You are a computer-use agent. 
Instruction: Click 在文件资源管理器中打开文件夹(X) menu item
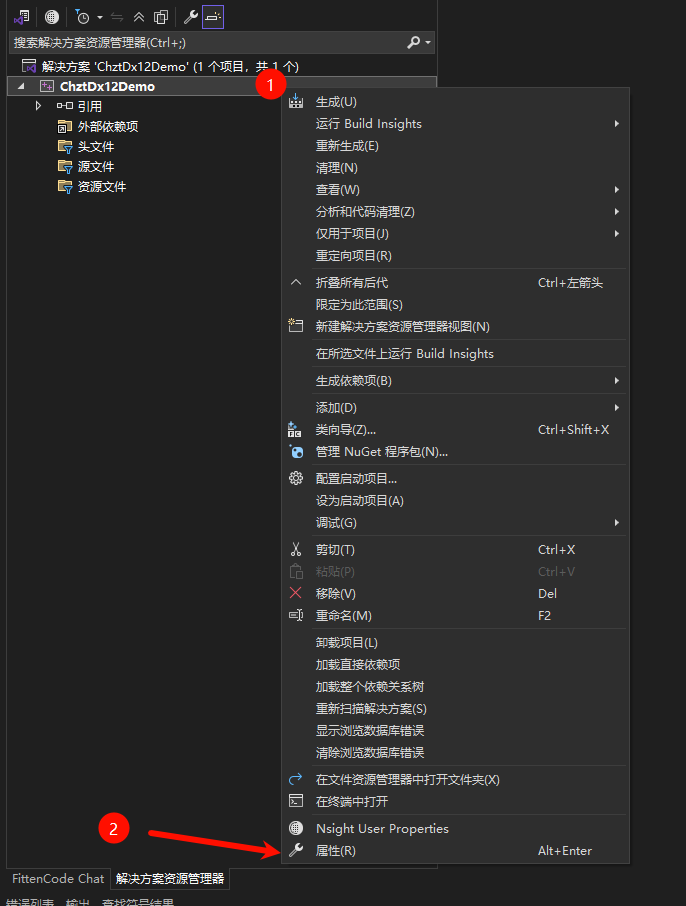(407, 780)
